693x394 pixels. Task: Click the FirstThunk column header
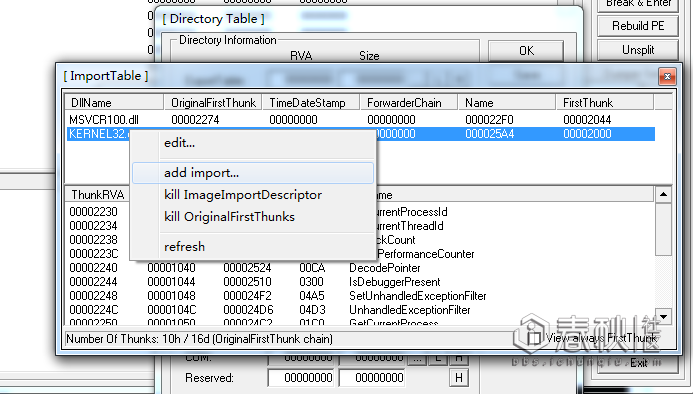click(x=605, y=103)
